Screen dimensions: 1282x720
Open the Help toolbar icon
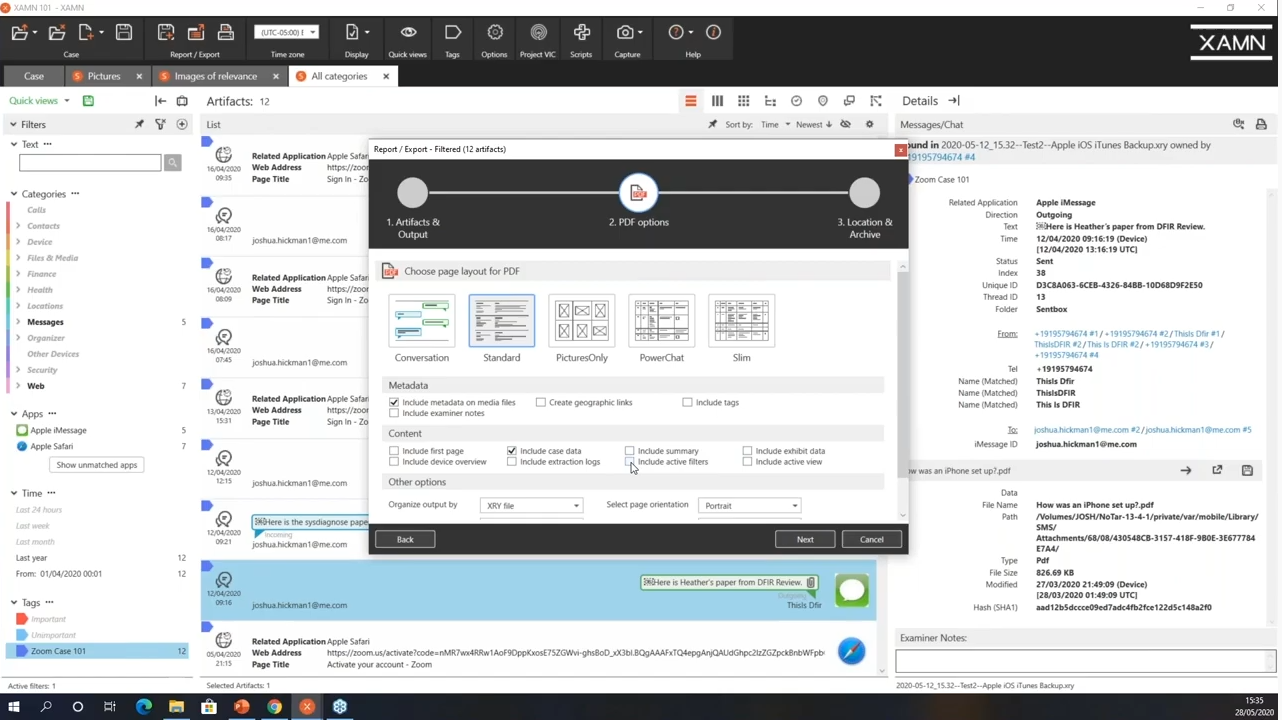[677, 33]
